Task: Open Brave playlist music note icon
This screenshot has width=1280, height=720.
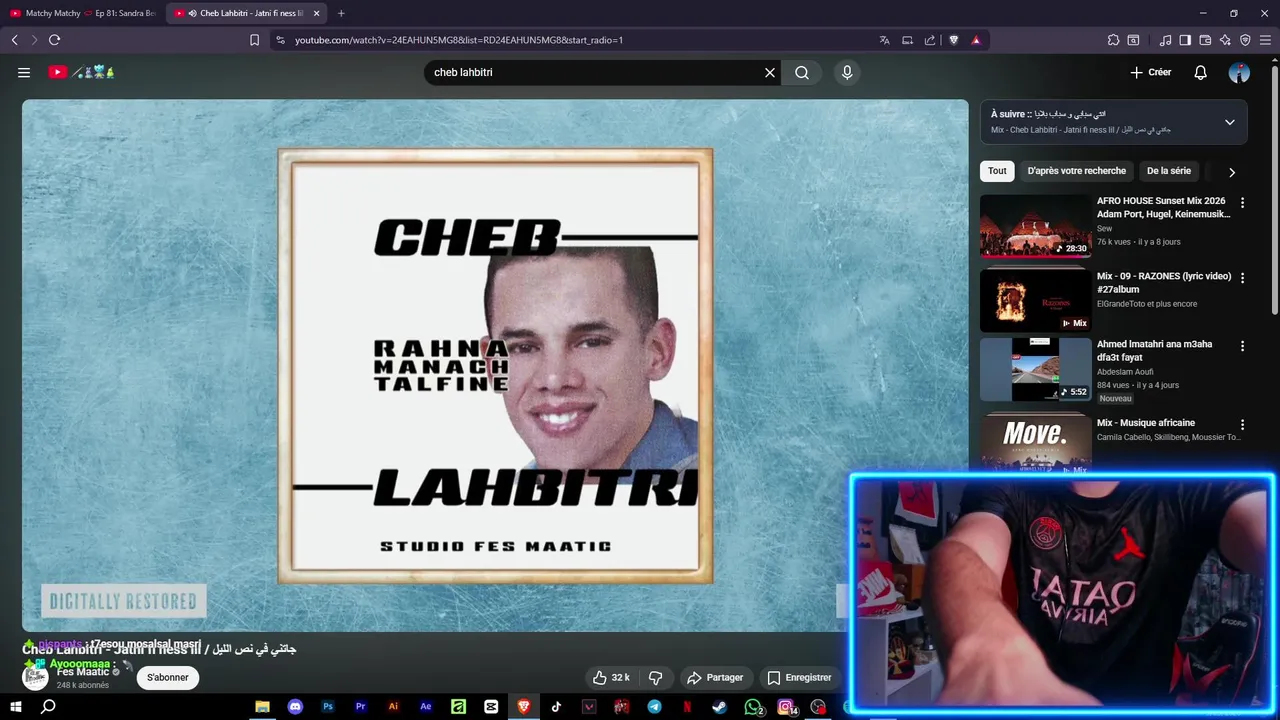Action: [x=1165, y=40]
